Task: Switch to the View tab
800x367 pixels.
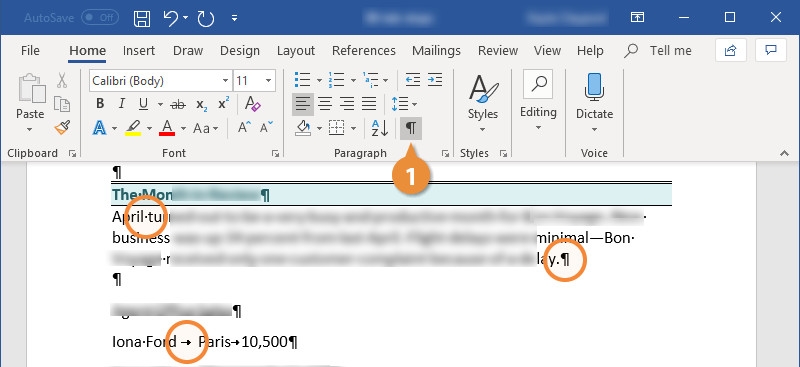Action: (547, 51)
